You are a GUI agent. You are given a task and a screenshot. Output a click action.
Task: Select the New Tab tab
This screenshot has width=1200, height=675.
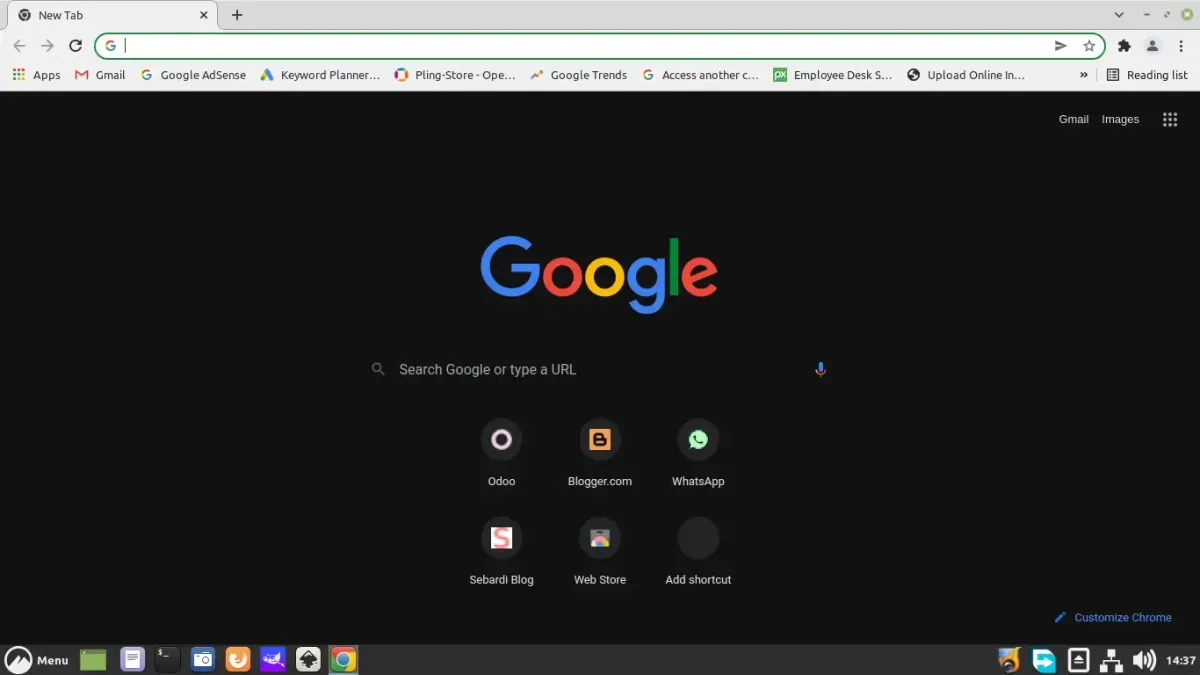(x=114, y=15)
